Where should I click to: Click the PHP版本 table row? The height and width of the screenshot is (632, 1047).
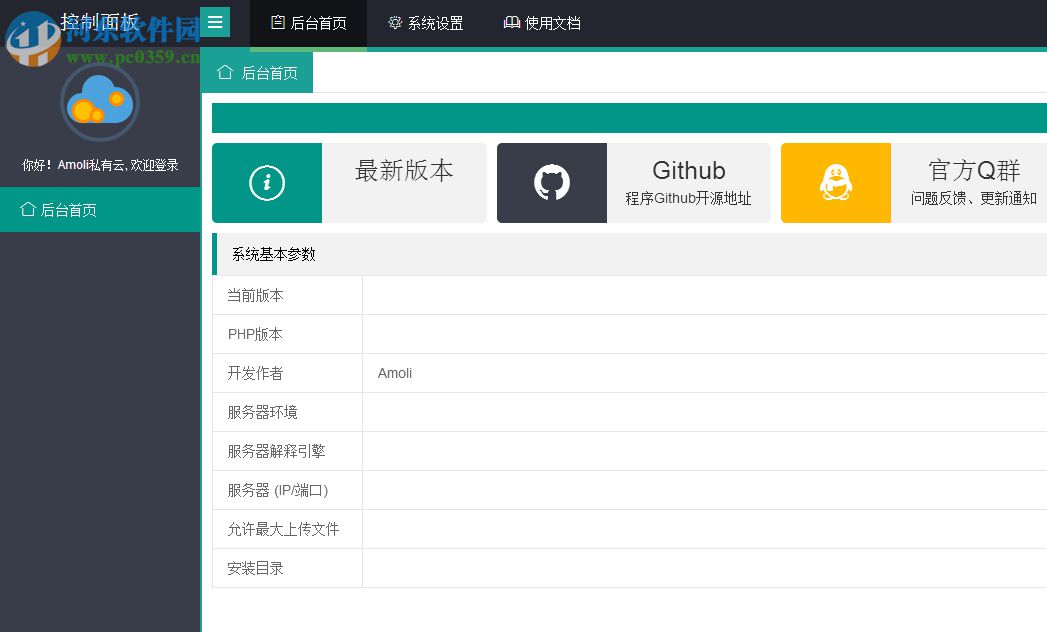tap(254, 334)
